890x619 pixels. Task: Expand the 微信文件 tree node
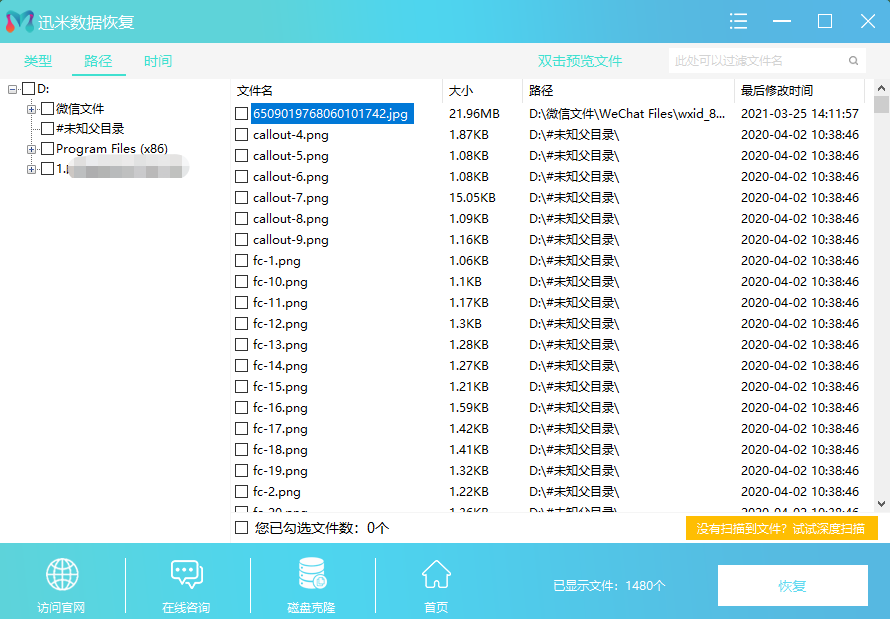pyautogui.click(x=32, y=109)
